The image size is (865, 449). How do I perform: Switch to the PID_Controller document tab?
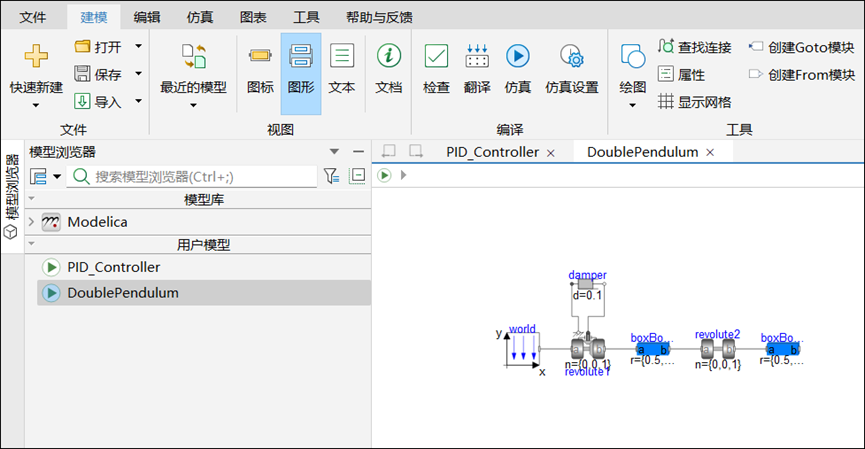point(493,152)
